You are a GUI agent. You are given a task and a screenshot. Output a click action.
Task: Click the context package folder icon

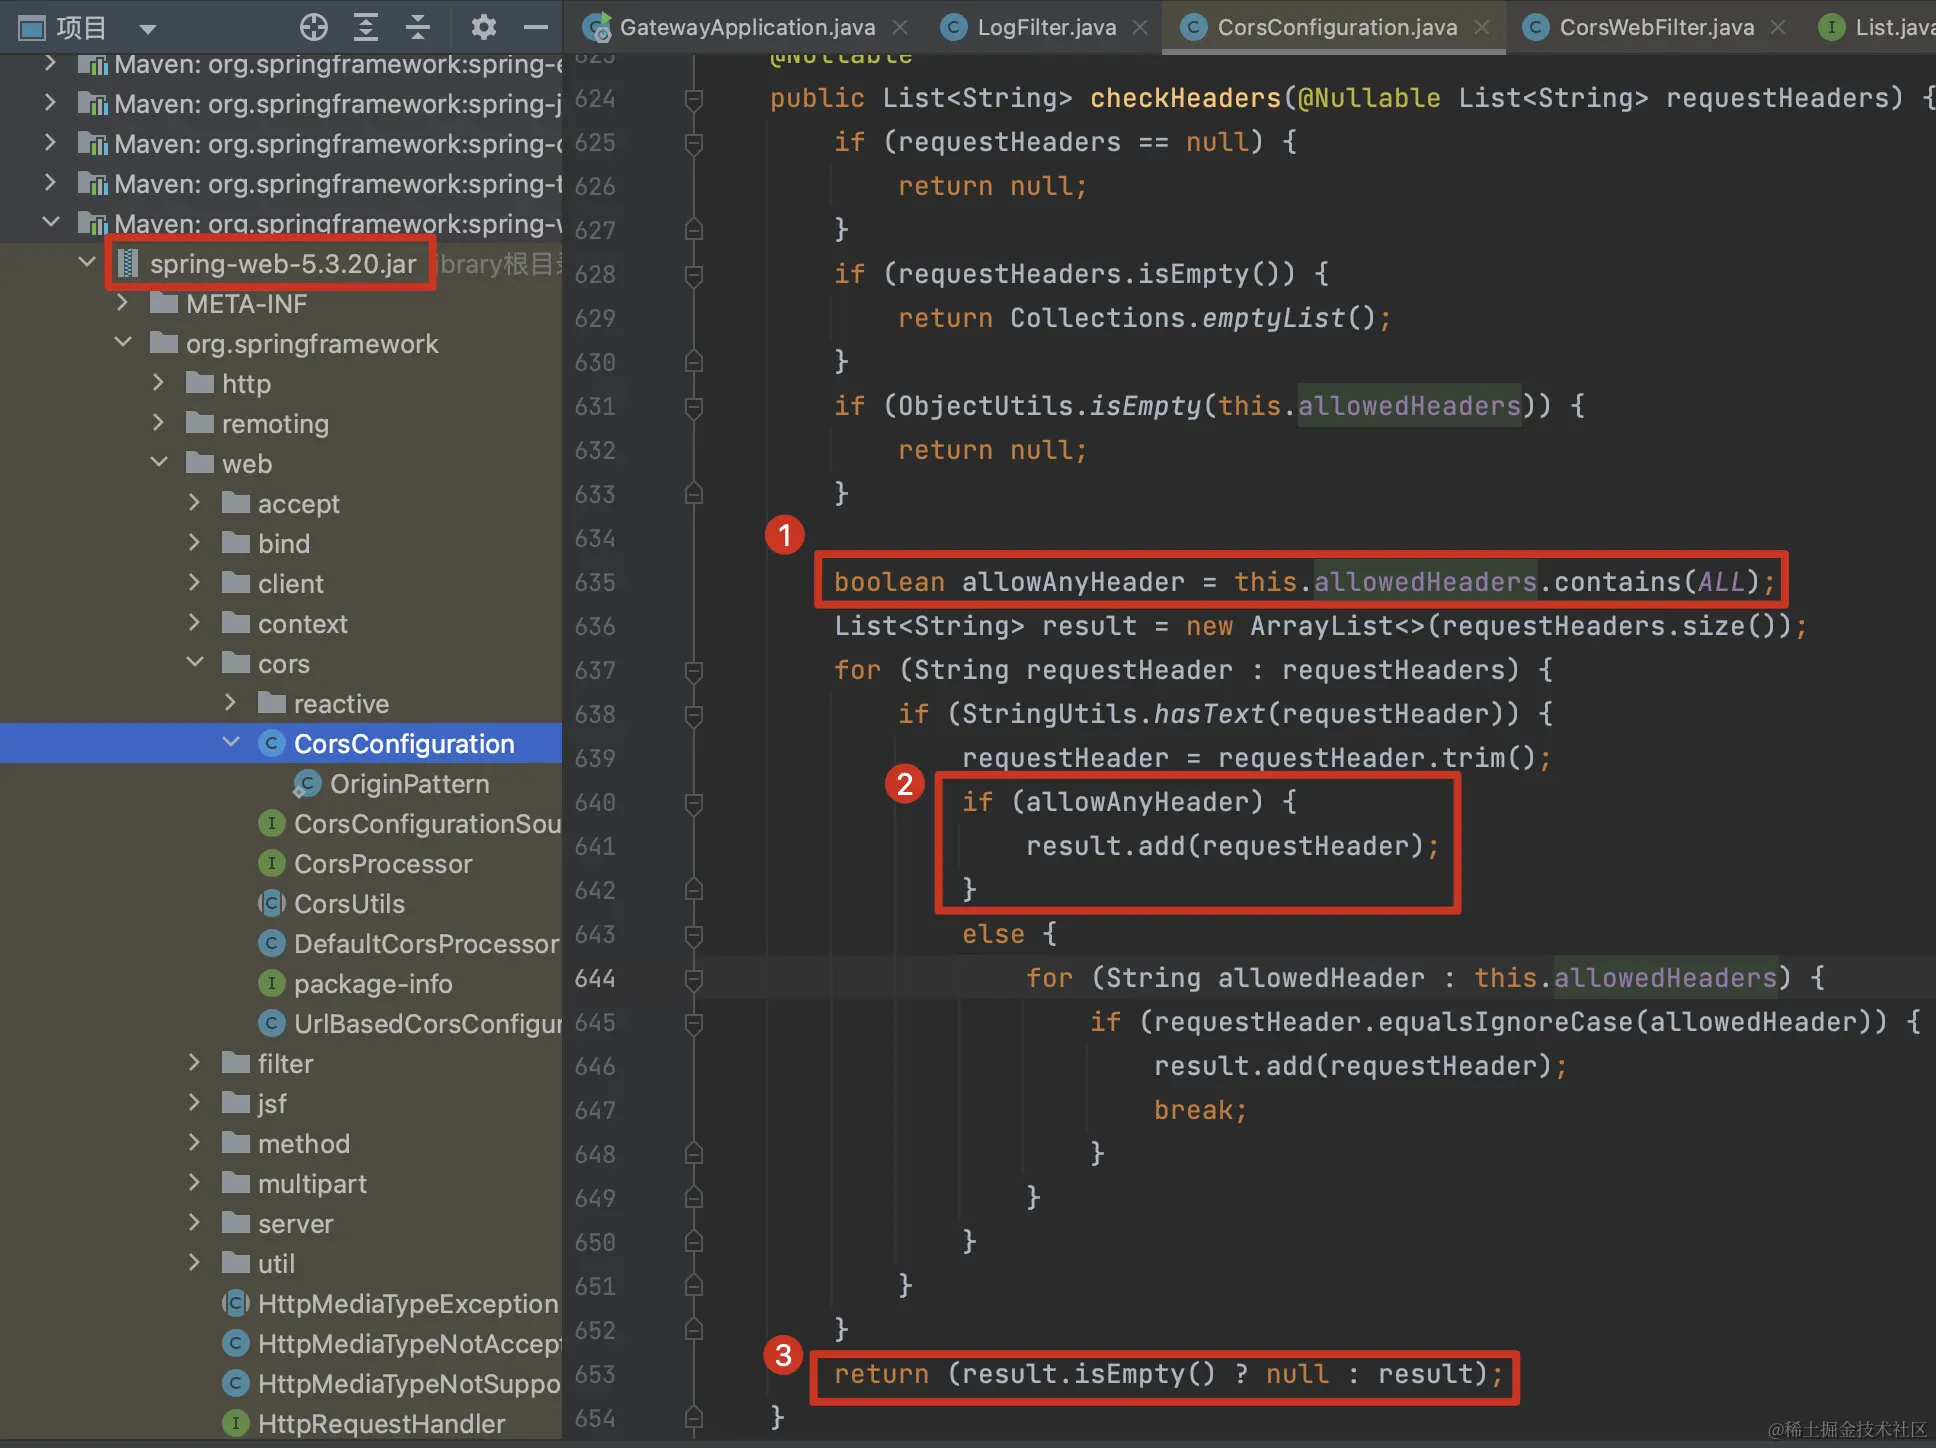(236, 622)
